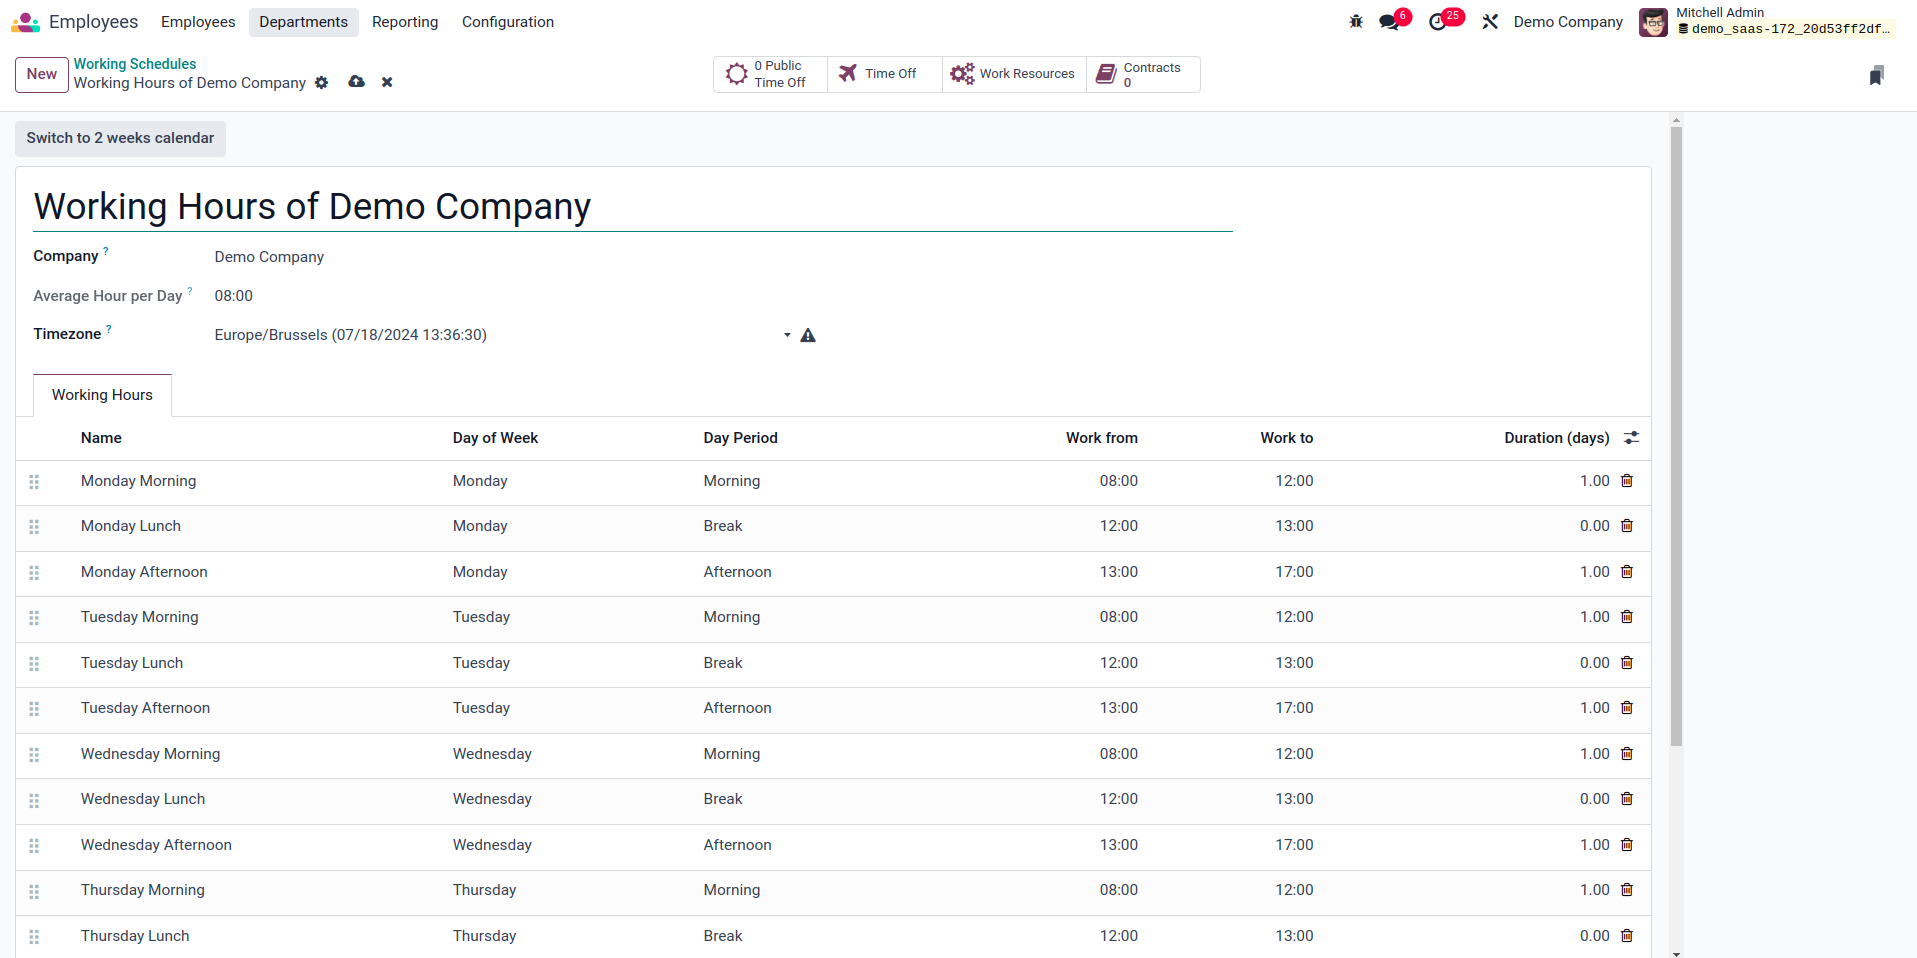The width and height of the screenshot is (1917, 958).
Task: Open Work Resources stat button
Action: click(1014, 74)
